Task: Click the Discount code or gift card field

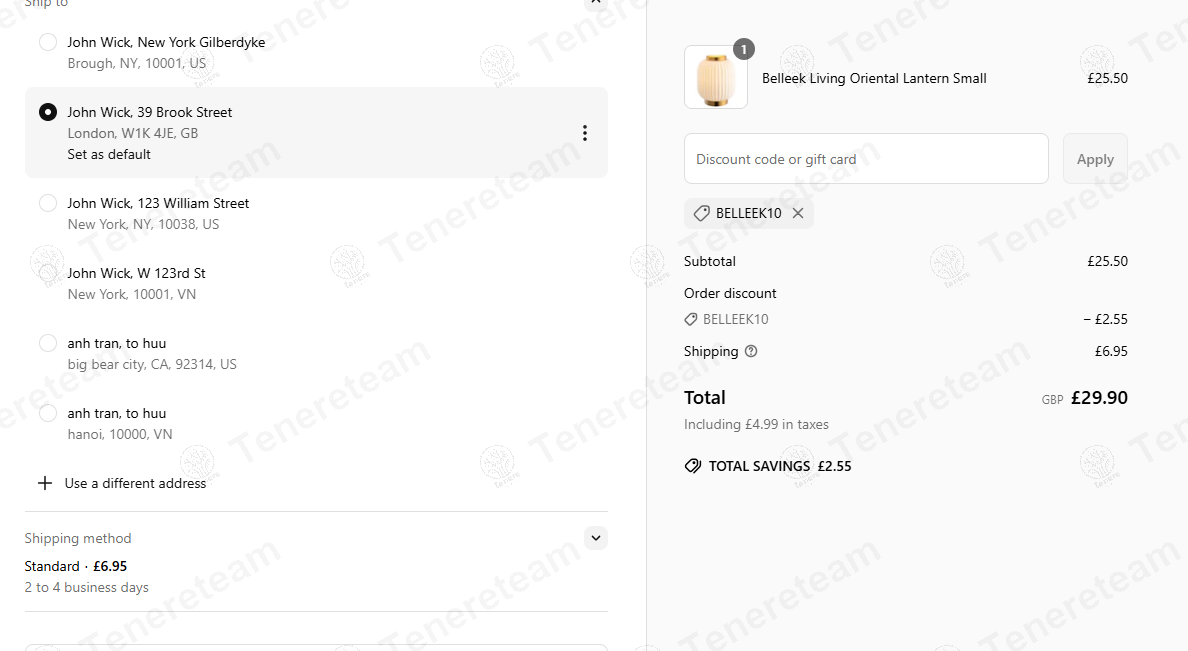Action: pyautogui.click(x=866, y=159)
